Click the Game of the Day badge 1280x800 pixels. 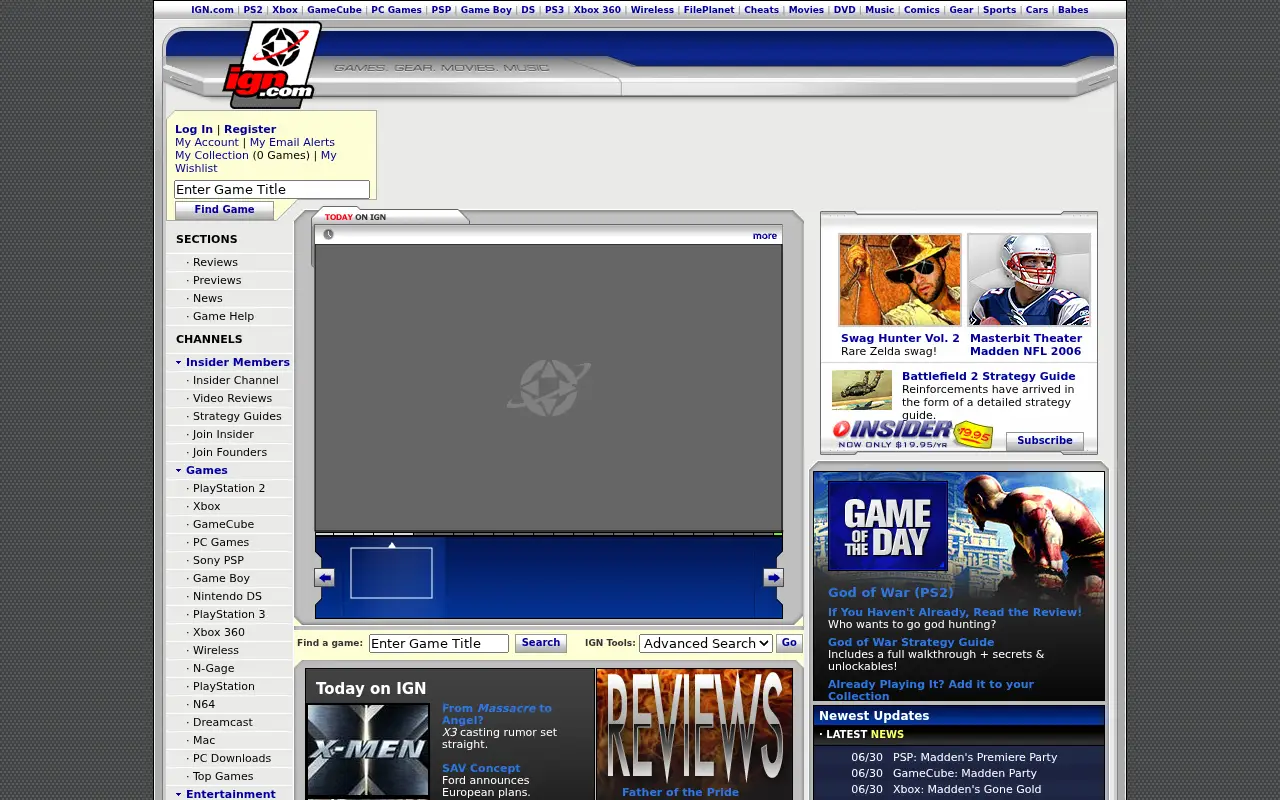click(x=887, y=526)
